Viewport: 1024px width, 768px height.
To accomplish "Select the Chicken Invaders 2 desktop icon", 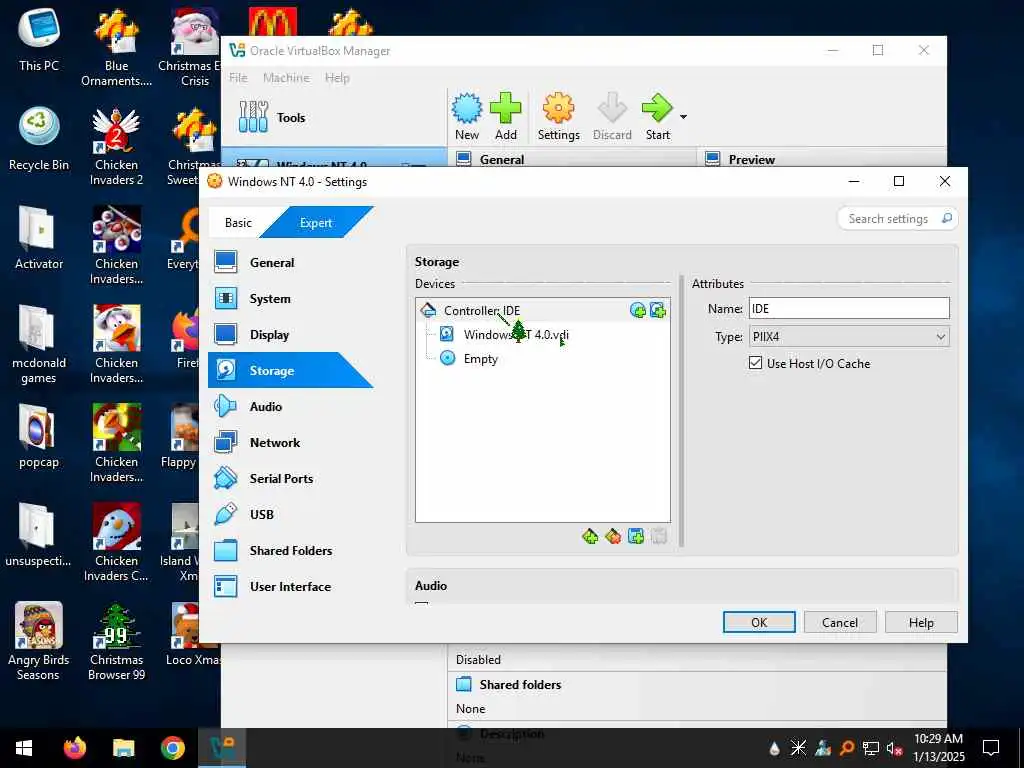I will pyautogui.click(x=116, y=147).
